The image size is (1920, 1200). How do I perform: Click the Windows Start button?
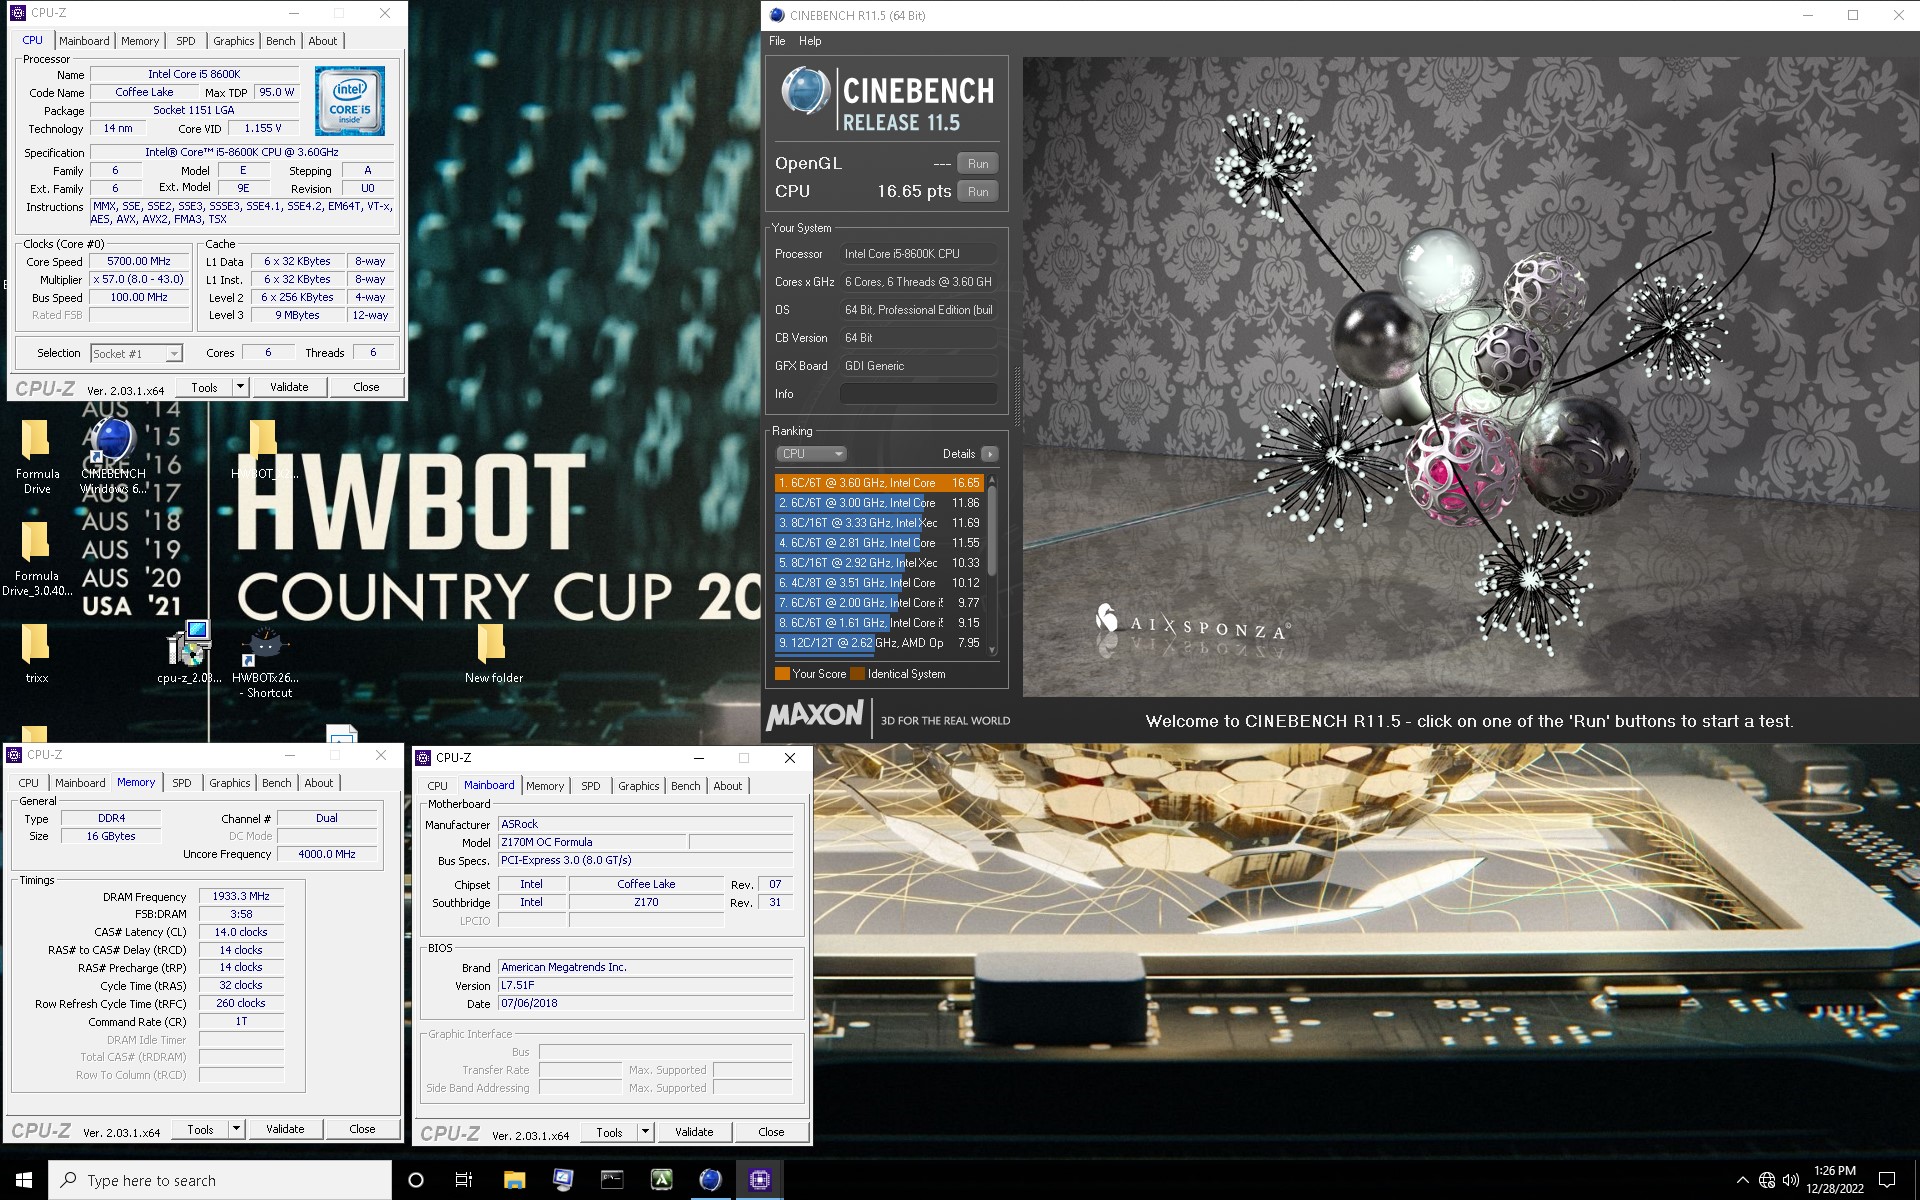pos(24,1180)
